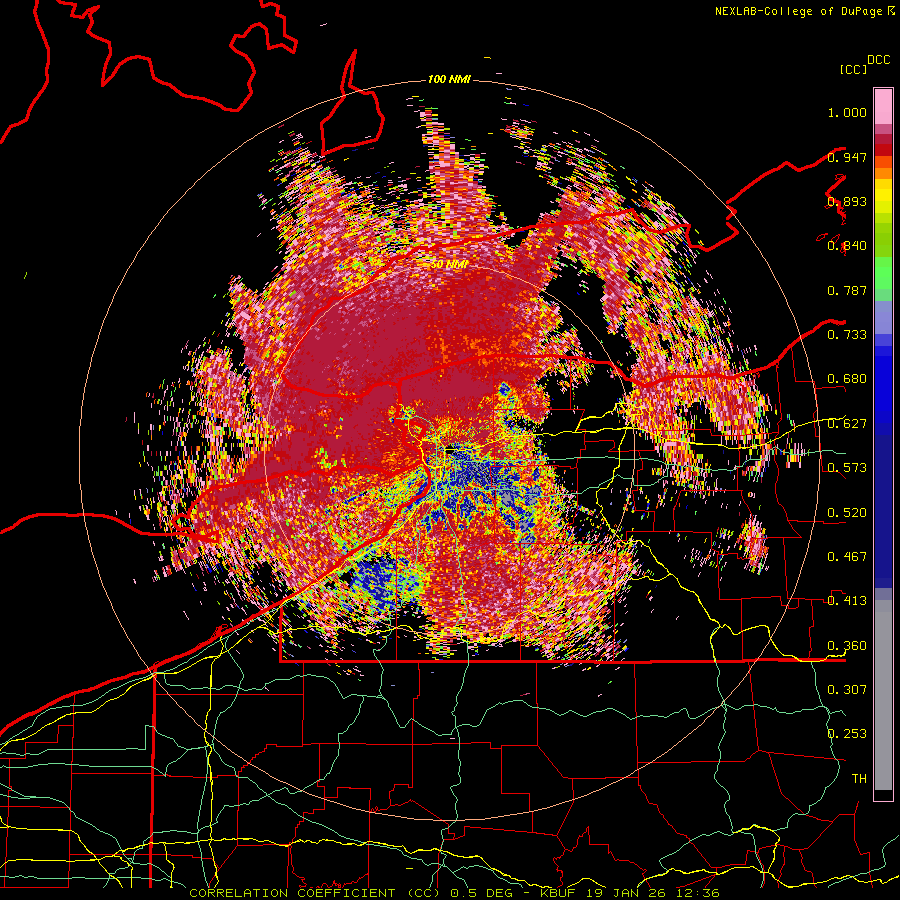
Task: Click the 0.520 legend value
Action: [847, 512]
